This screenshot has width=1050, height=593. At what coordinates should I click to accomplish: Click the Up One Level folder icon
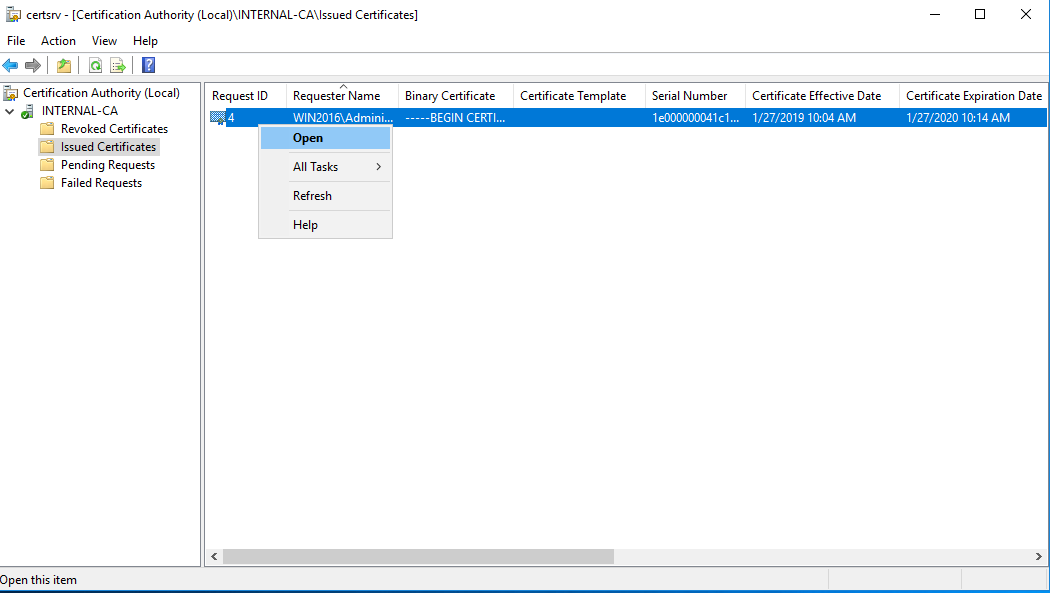click(x=64, y=66)
